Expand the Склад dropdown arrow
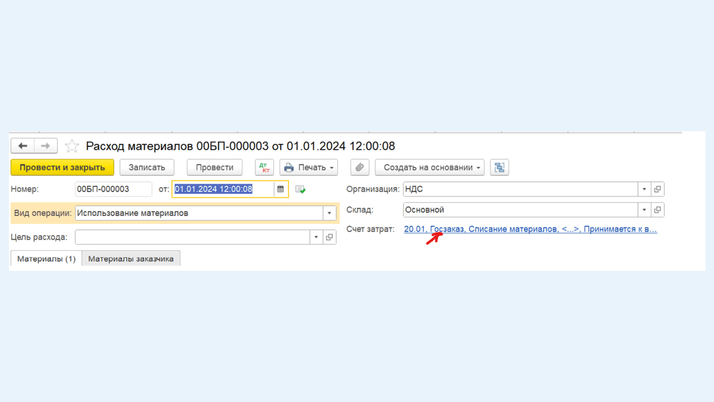The height and width of the screenshot is (402, 714). (644, 210)
